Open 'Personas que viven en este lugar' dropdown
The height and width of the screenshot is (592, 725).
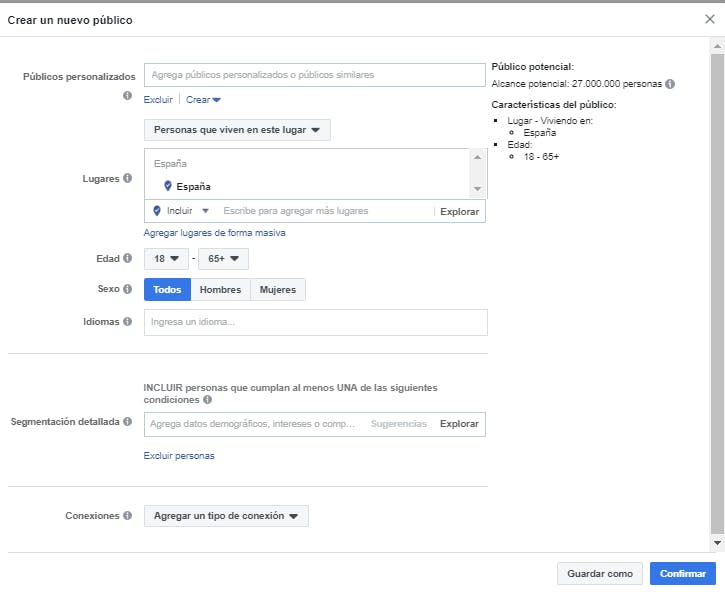[x=237, y=130]
